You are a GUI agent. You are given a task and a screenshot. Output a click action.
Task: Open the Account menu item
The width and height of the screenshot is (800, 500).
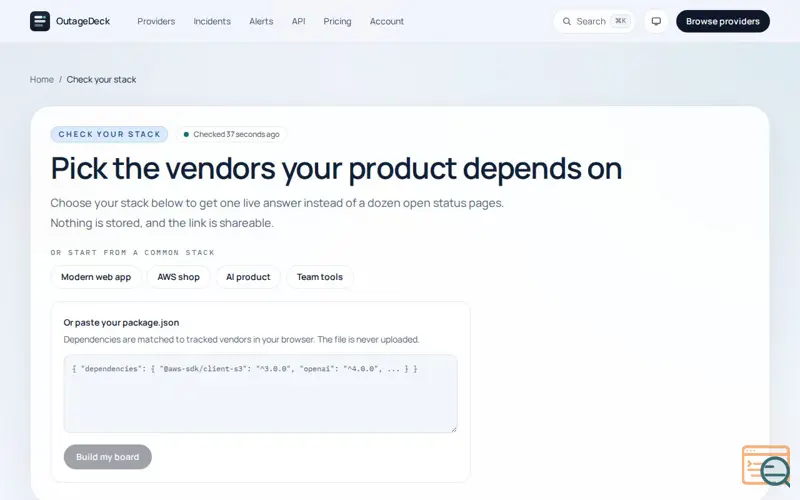coord(387,21)
